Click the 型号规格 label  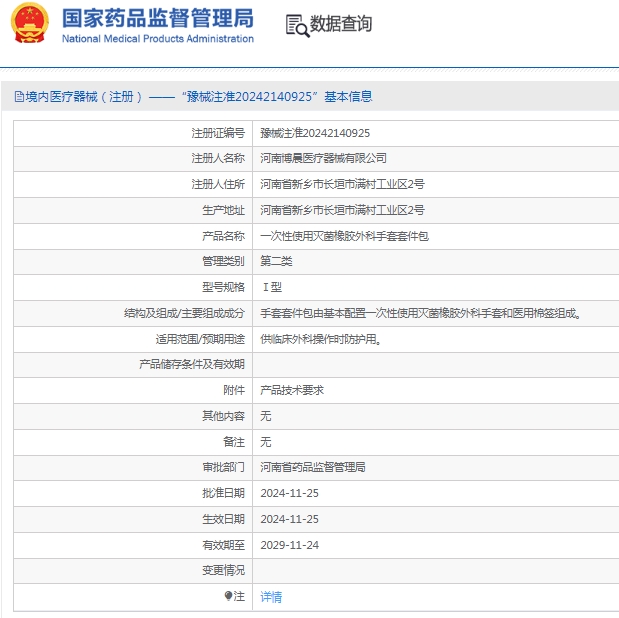coord(223,287)
